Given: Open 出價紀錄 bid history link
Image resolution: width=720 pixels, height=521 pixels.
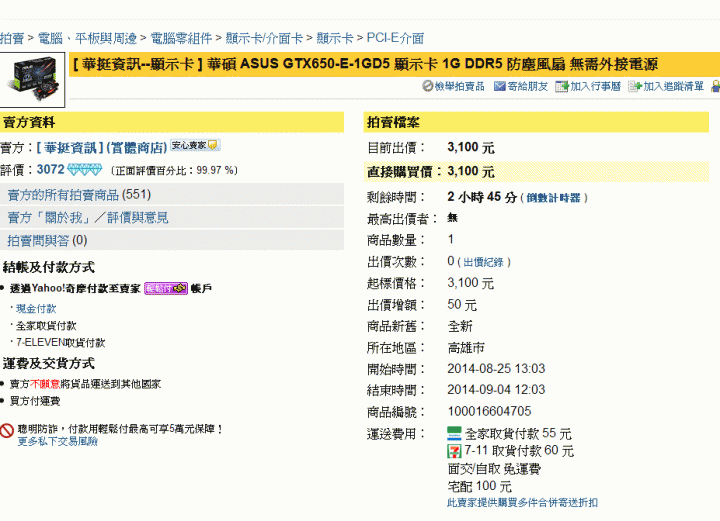Looking at the screenshot, I should click(484, 263).
